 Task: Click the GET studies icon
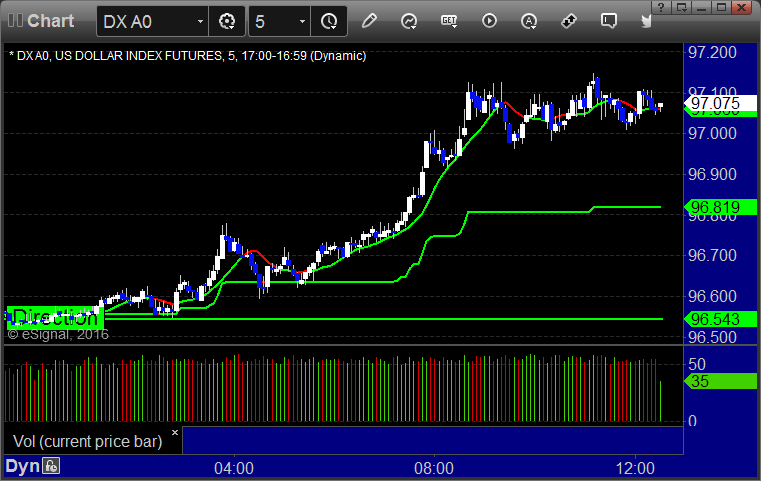pos(449,20)
